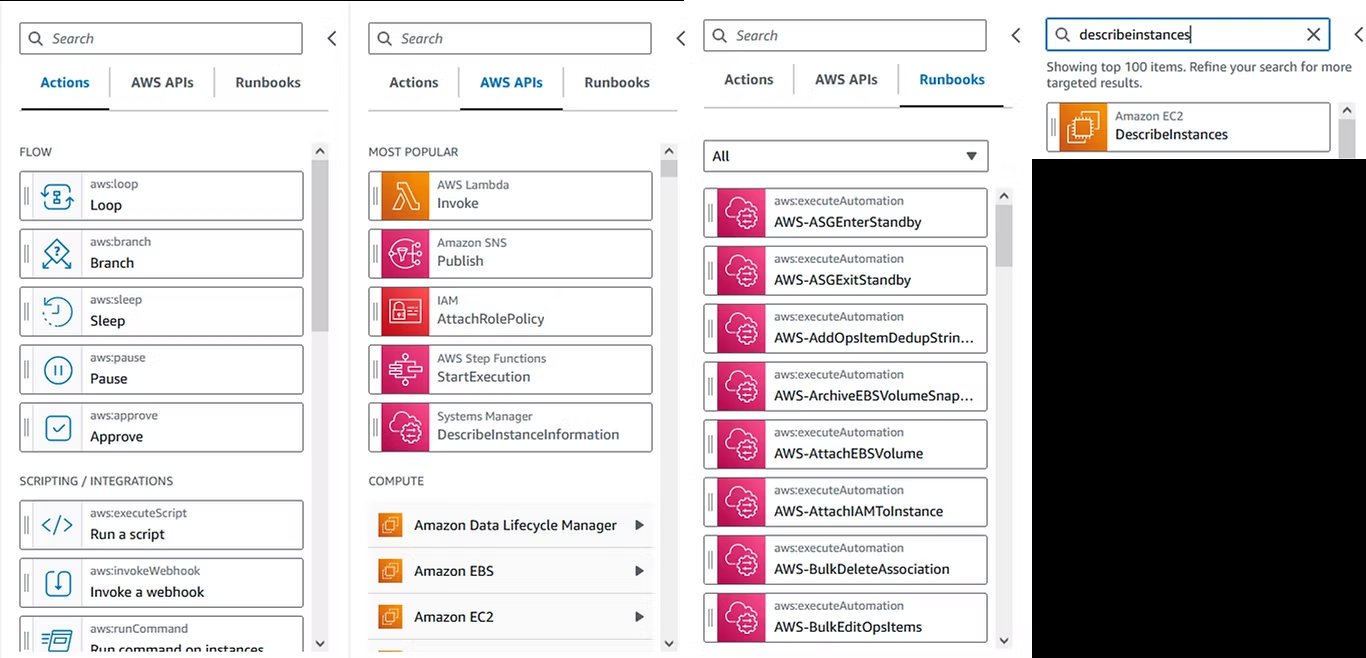Viewport: 1366px width, 658px height.
Task: Expand the Amazon Data Lifecycle Manager arrow
Action: click(x=639, y=525)
